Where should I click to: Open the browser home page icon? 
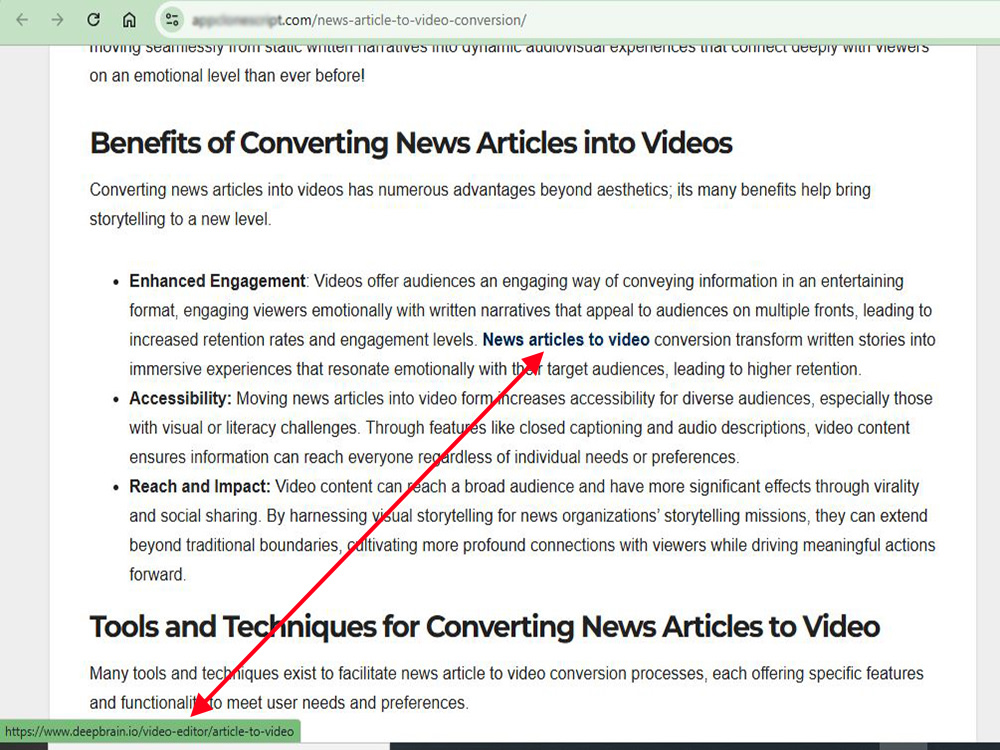tap(129, 20)
